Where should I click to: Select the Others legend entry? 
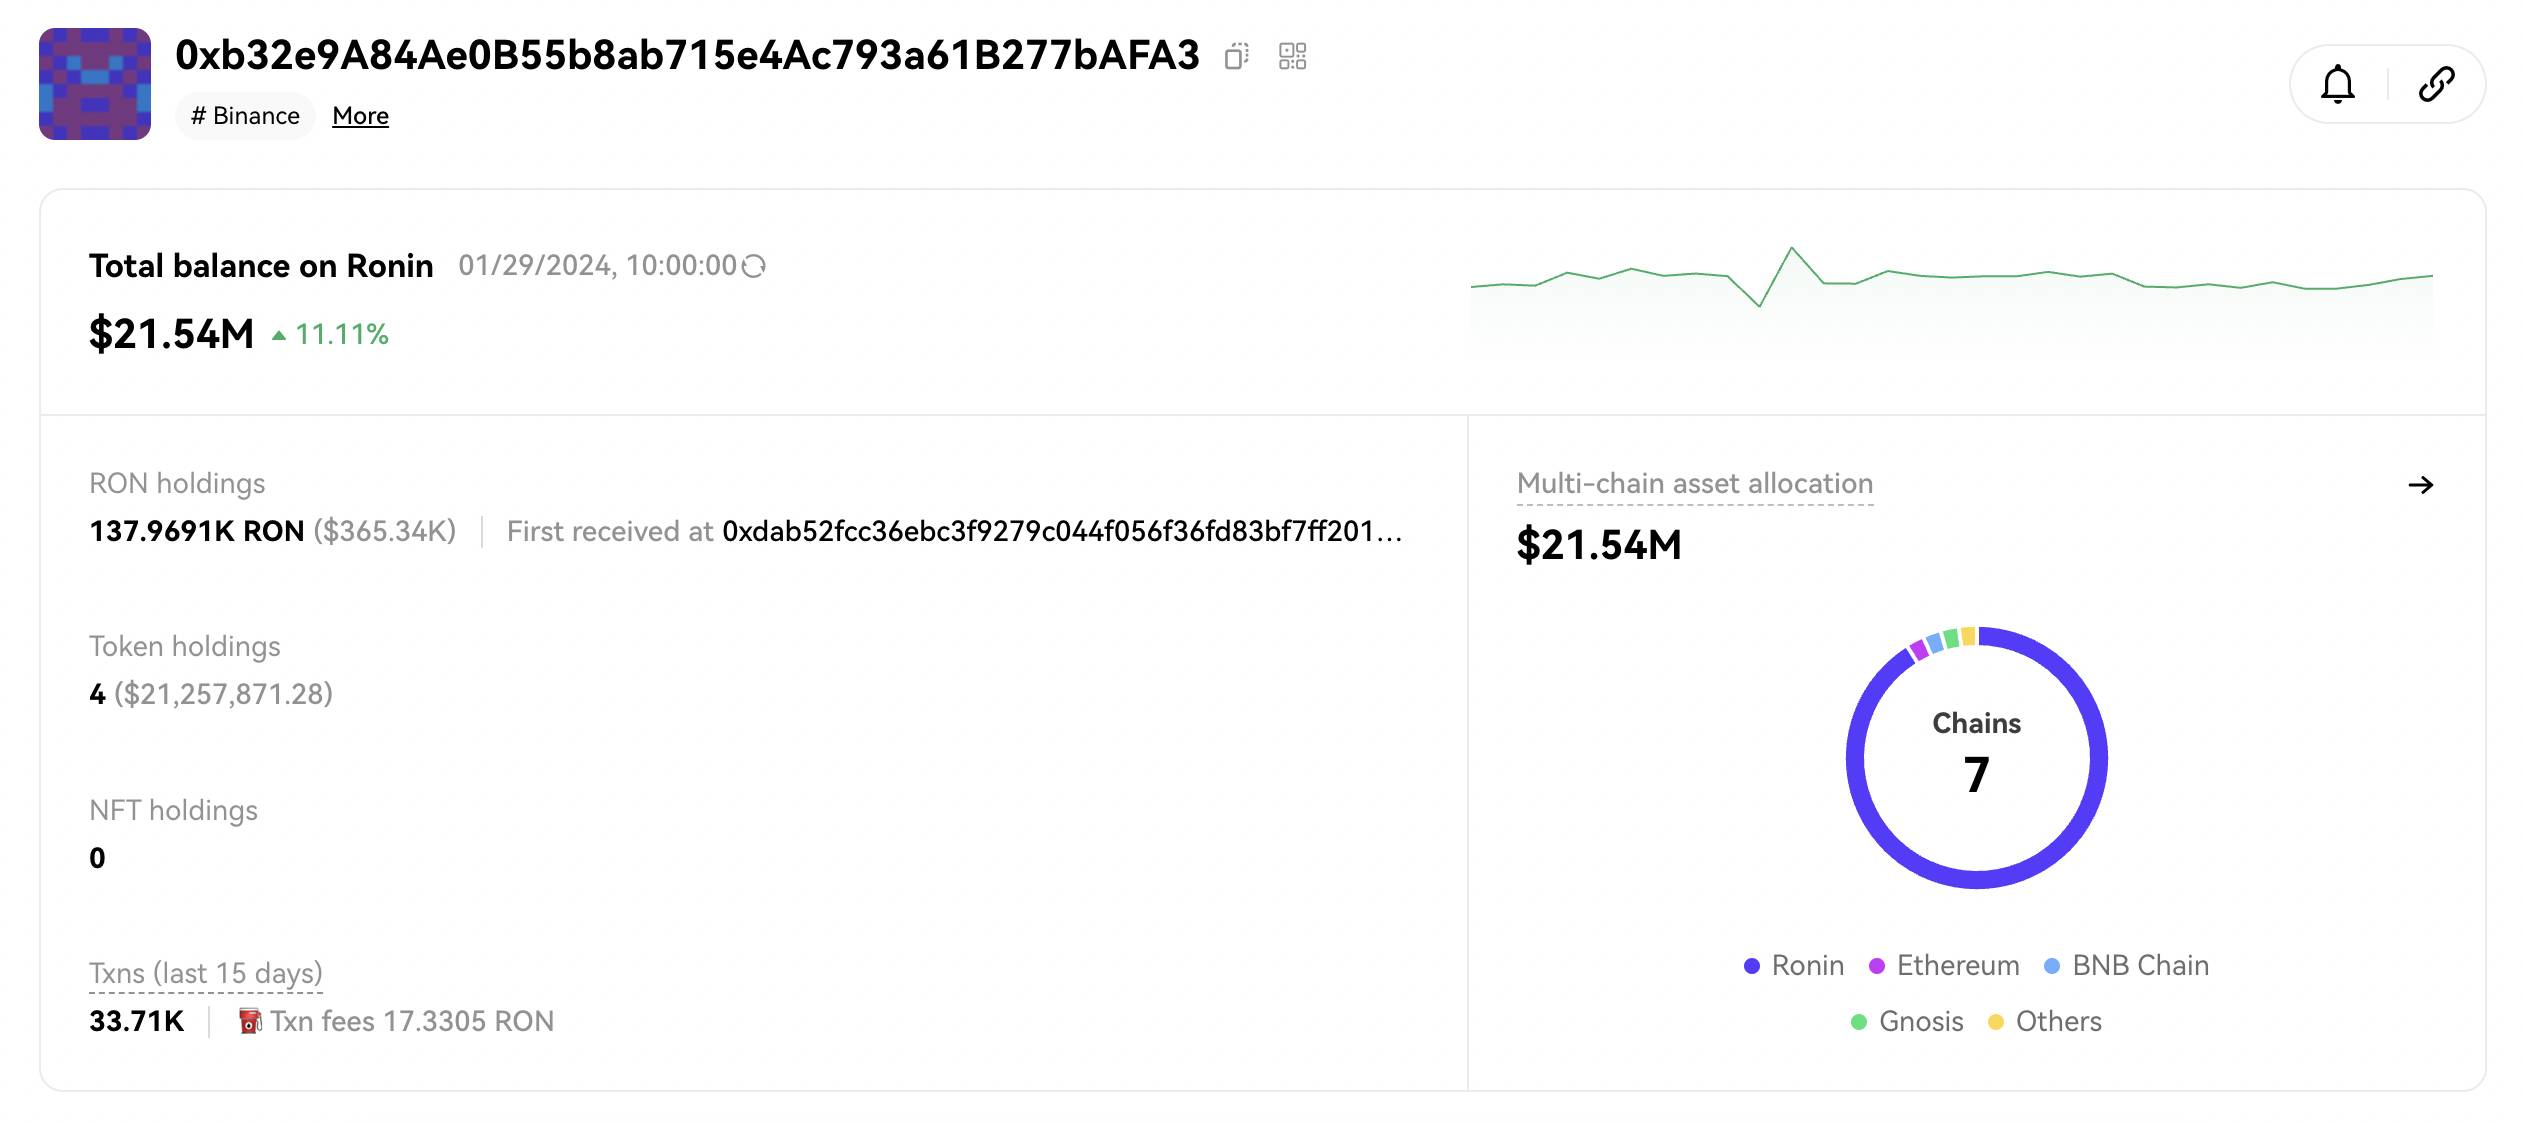point(2044,1021)
